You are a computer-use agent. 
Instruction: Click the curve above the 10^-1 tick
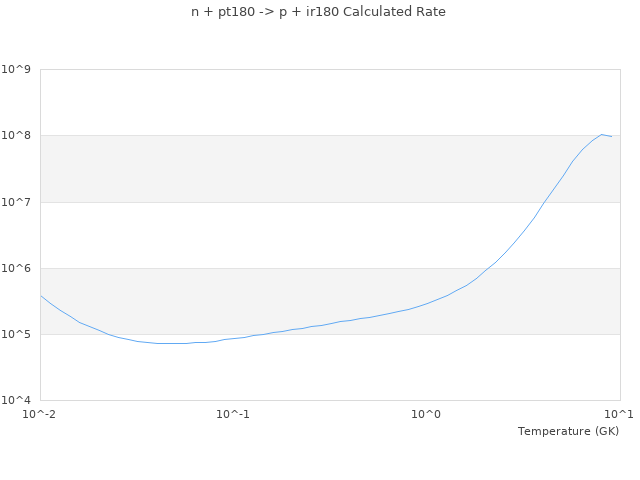coord(233,338)
